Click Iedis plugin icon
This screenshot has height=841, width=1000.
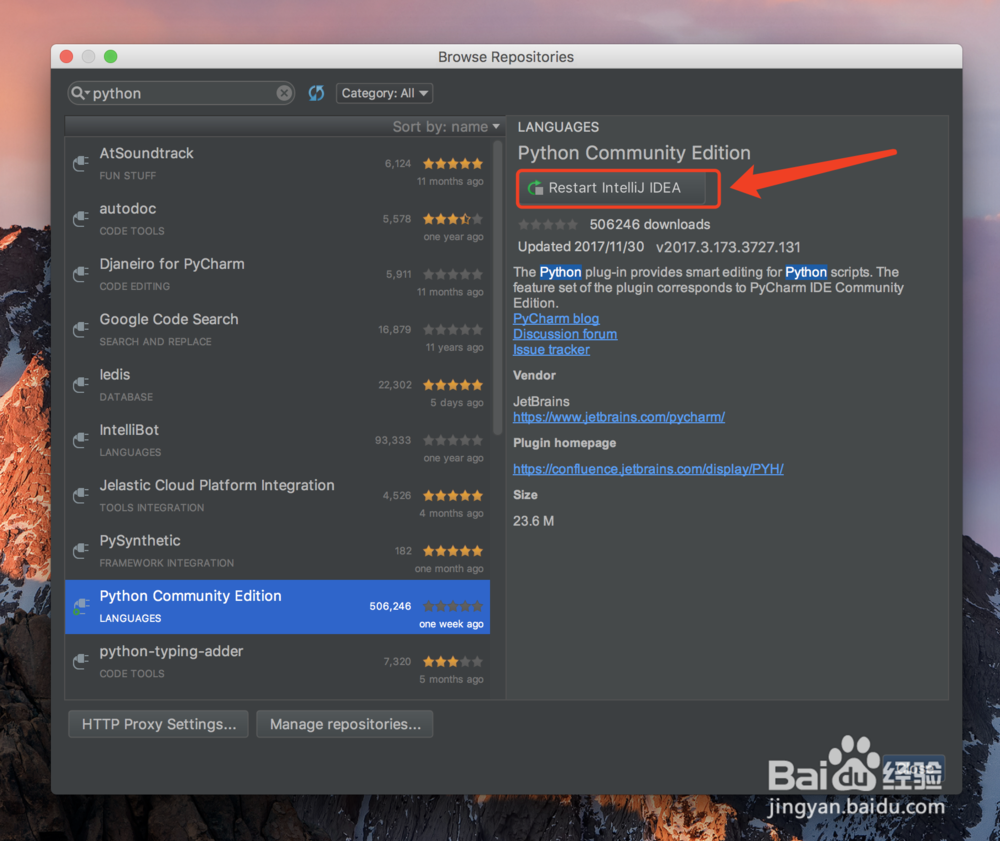81,385
